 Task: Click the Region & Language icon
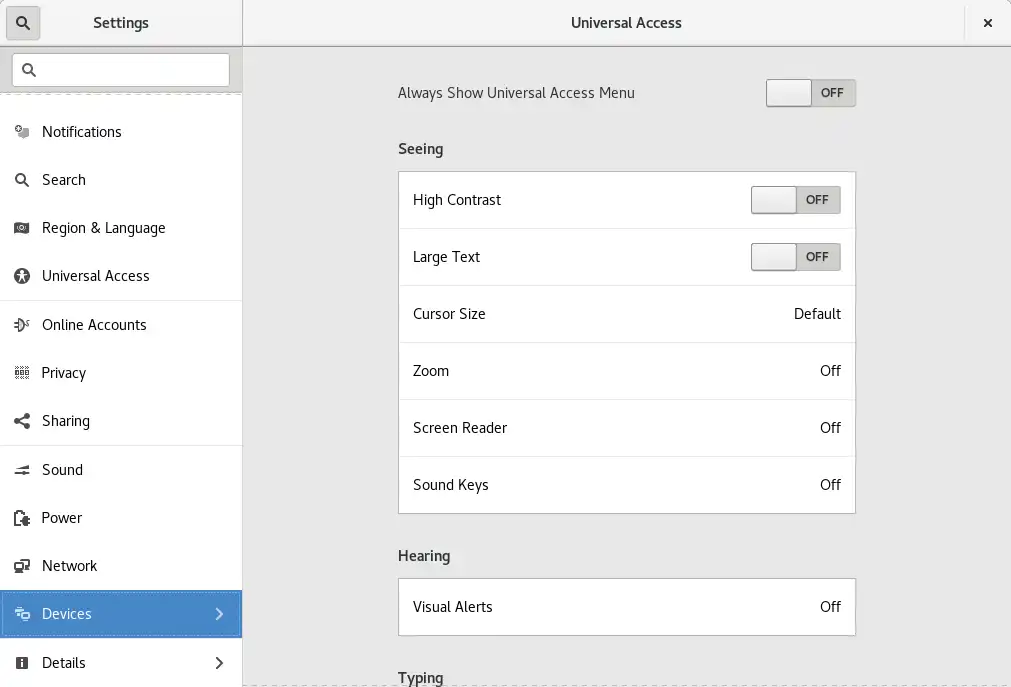pos(22,228)
